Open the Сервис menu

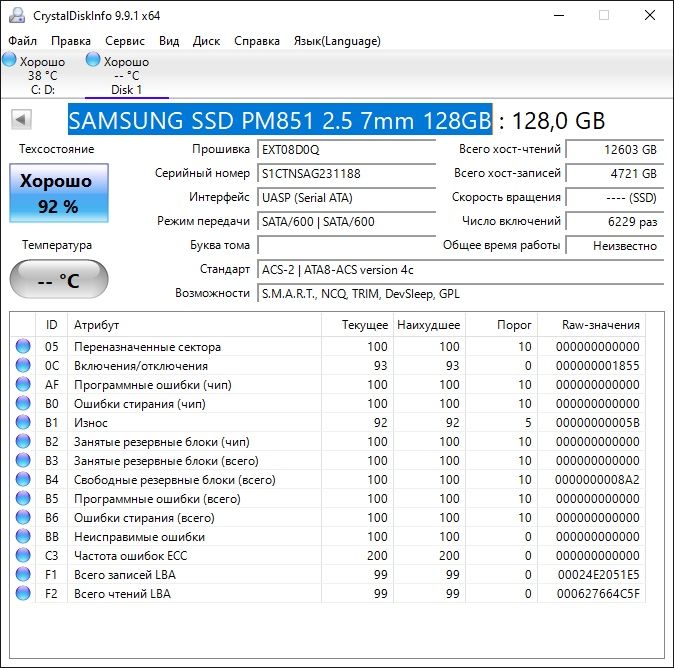click(125, 41)
